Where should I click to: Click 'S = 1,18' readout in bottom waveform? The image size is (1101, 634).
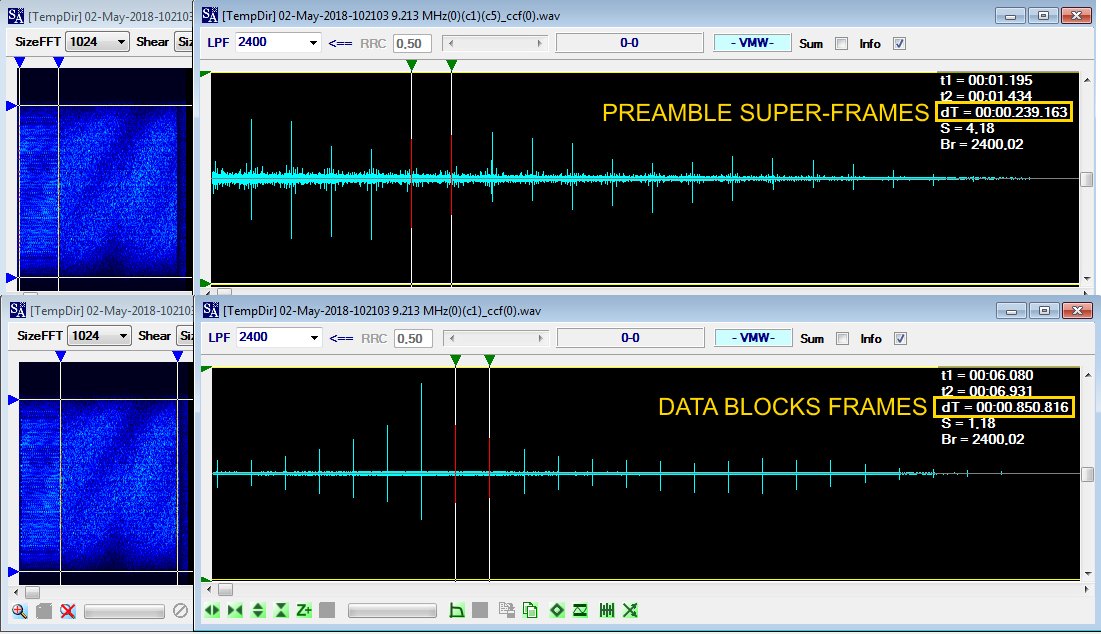coord(968,423)
